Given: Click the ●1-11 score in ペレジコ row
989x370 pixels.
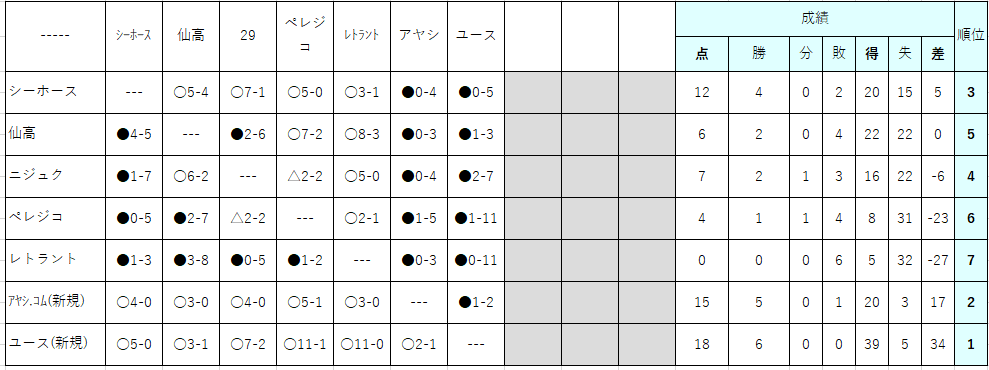Looking at the screenshot, I should pyautogui.click(x=476, y=219).
